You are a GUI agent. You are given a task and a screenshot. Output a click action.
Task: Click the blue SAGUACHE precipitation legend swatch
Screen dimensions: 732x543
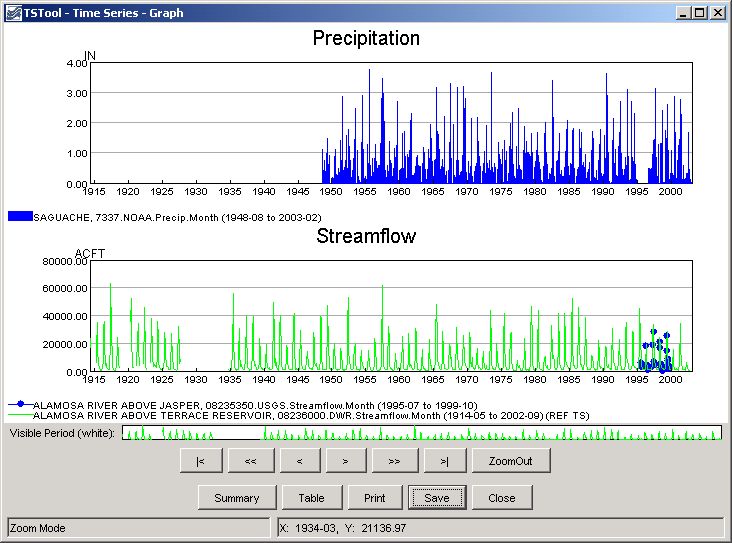point(20,216)
